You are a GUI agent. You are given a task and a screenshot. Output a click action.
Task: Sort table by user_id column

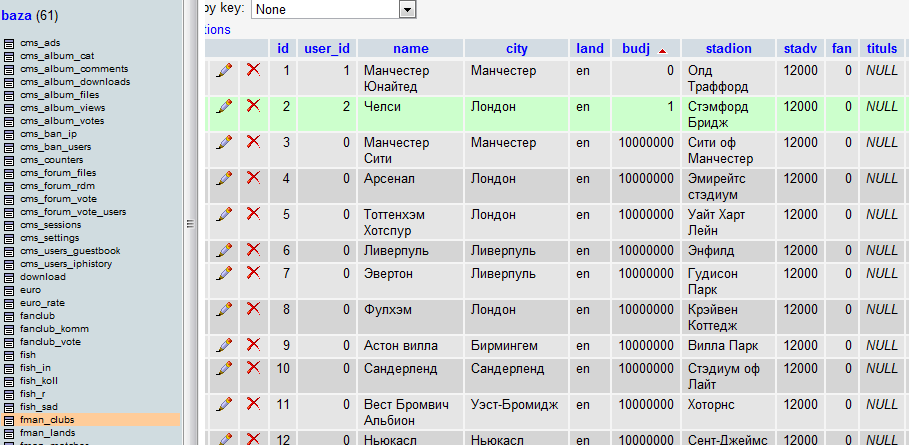point(327,49)
